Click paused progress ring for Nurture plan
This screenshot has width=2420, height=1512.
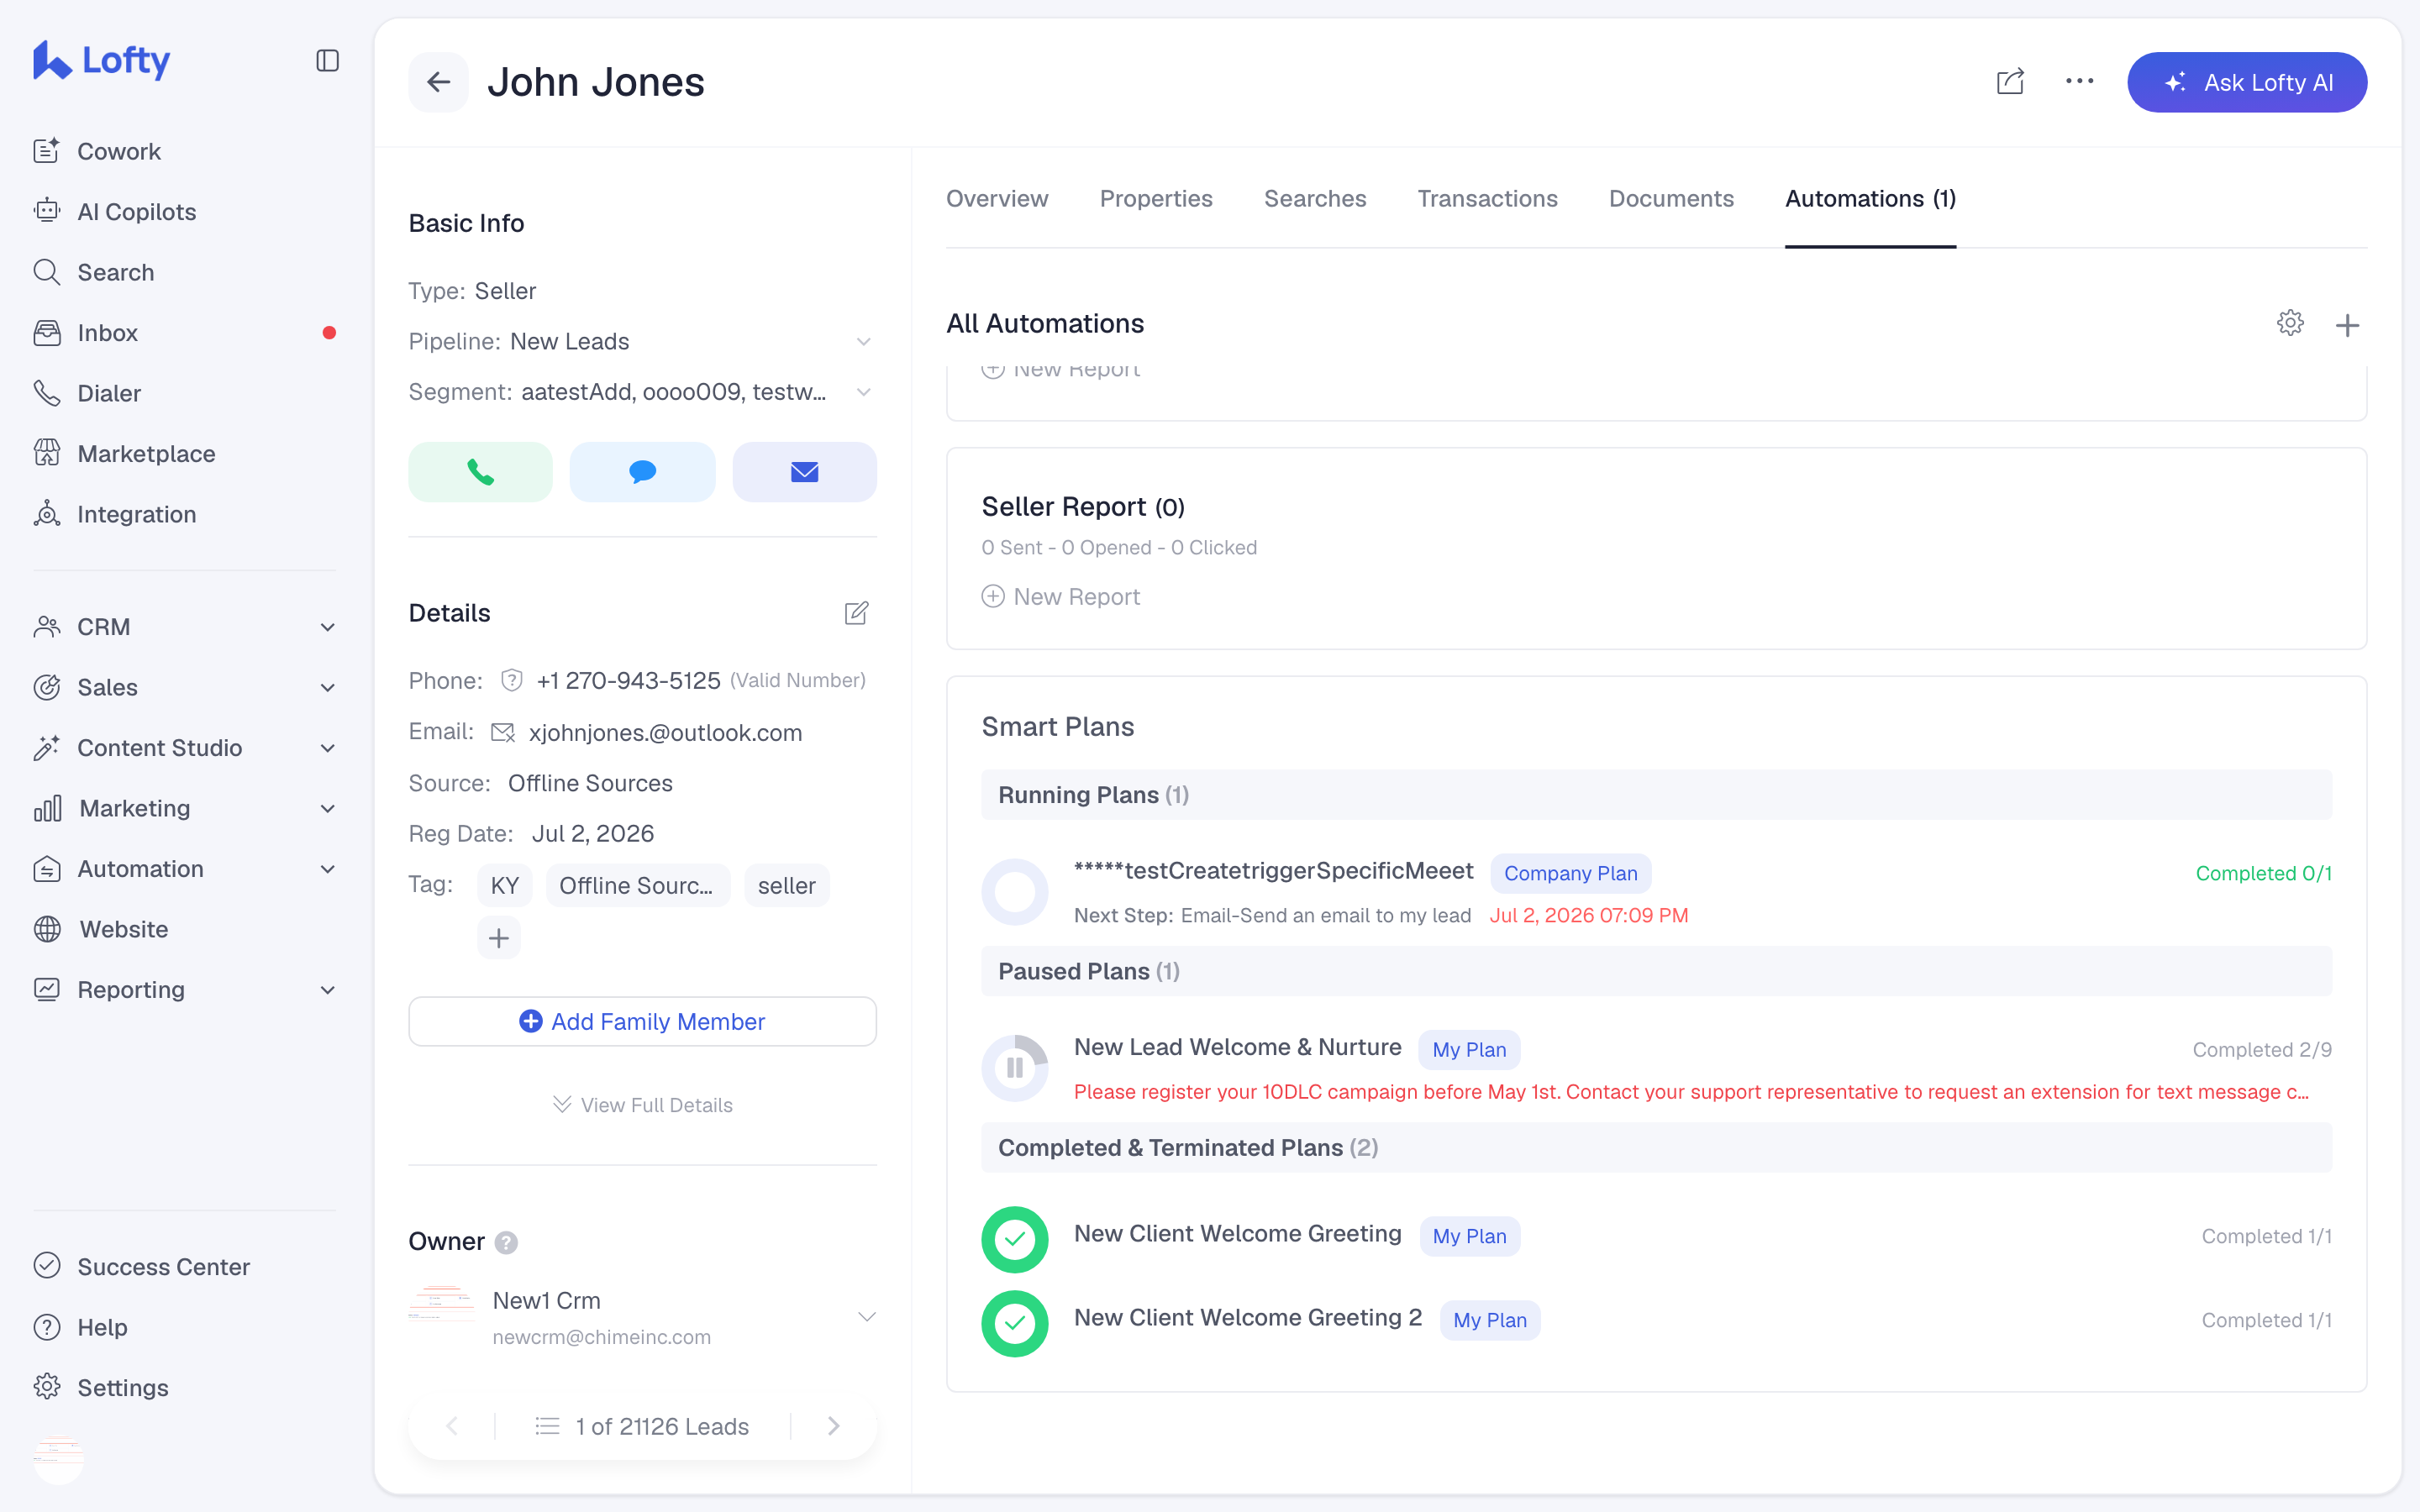(x=1015, y=1068)
